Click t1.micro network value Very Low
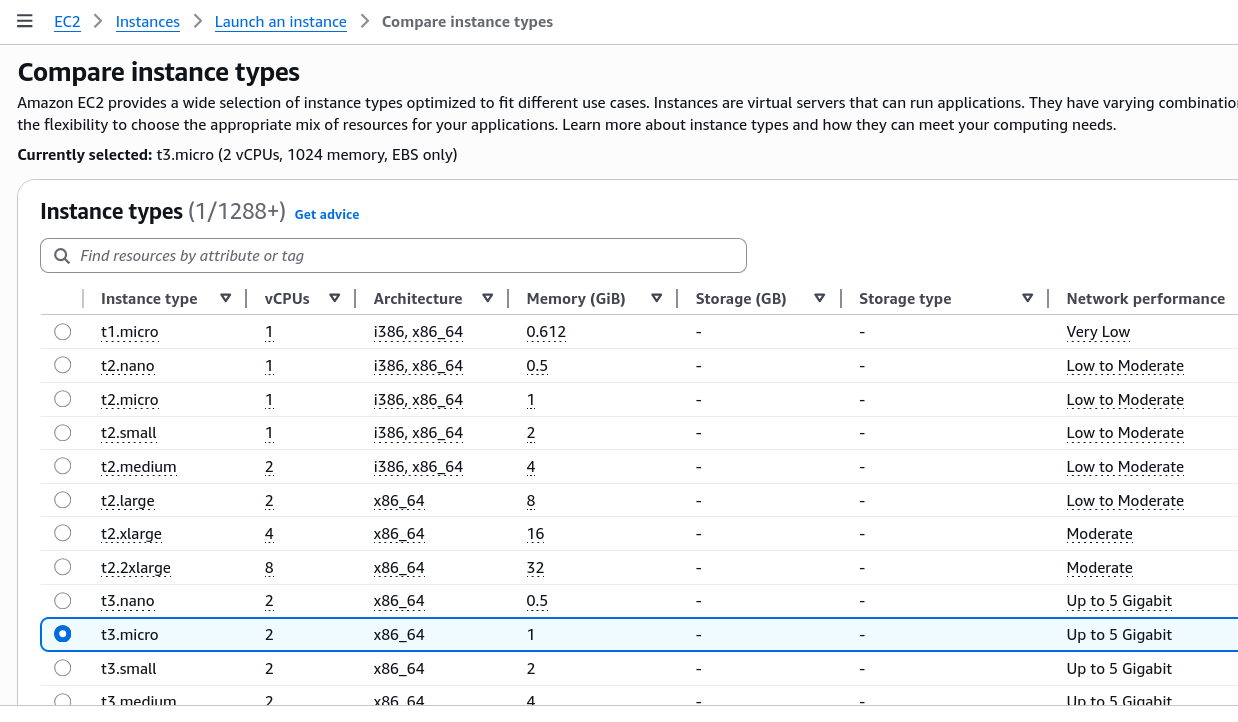 pyautogui.click(x=1098, y=332)
